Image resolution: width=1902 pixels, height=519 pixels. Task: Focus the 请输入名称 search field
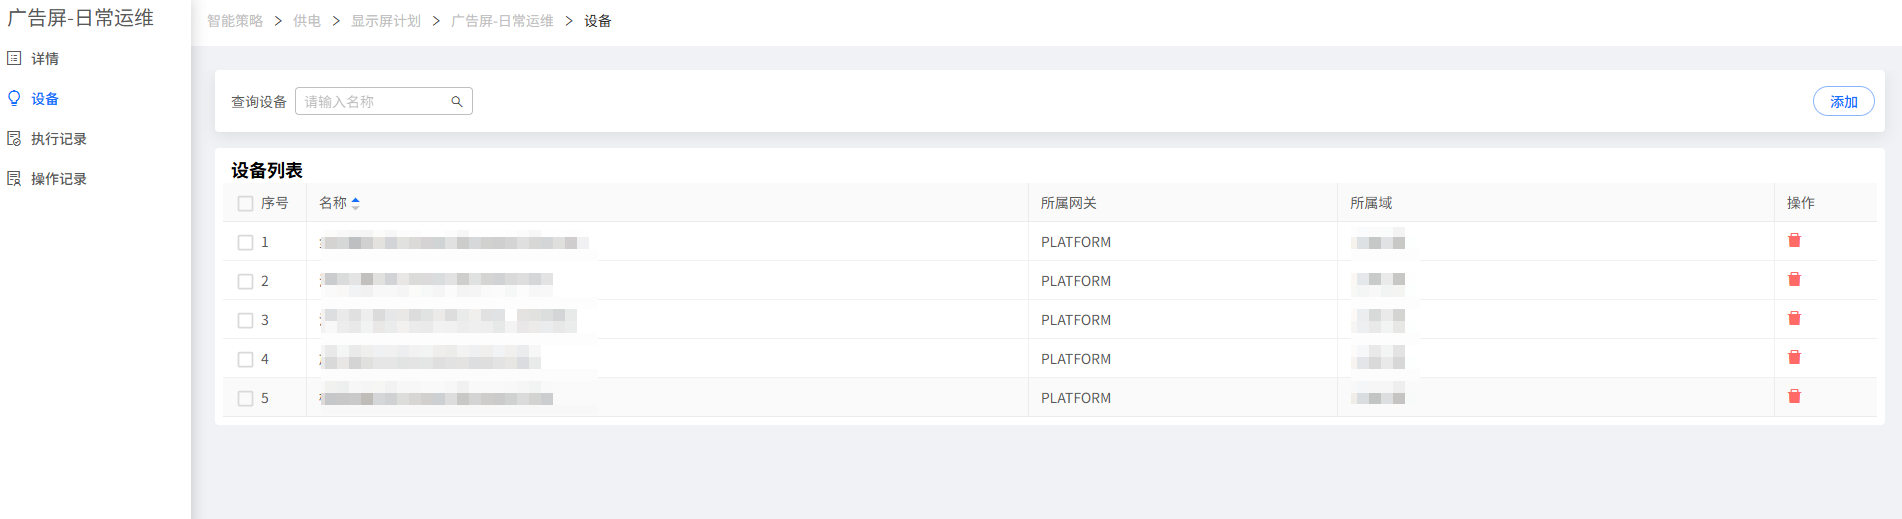pyautogui.click(x=375, y=101)
